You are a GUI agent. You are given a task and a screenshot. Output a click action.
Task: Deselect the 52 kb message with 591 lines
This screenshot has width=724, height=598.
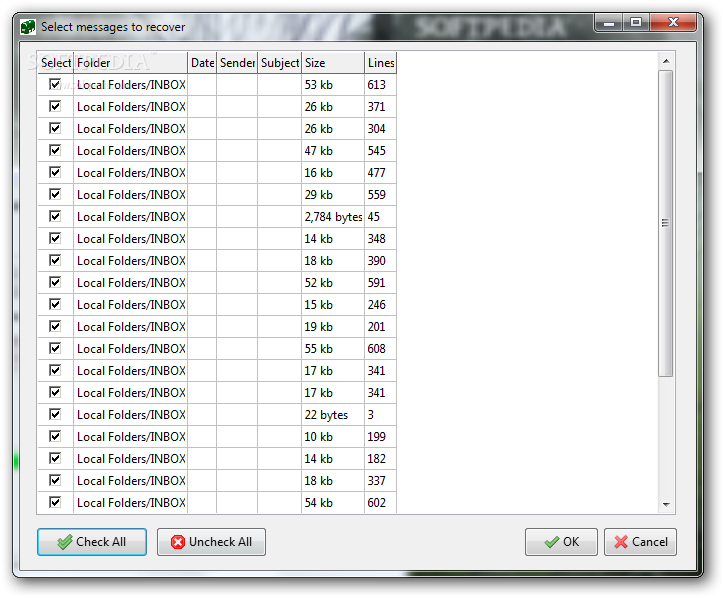point(55,282)
